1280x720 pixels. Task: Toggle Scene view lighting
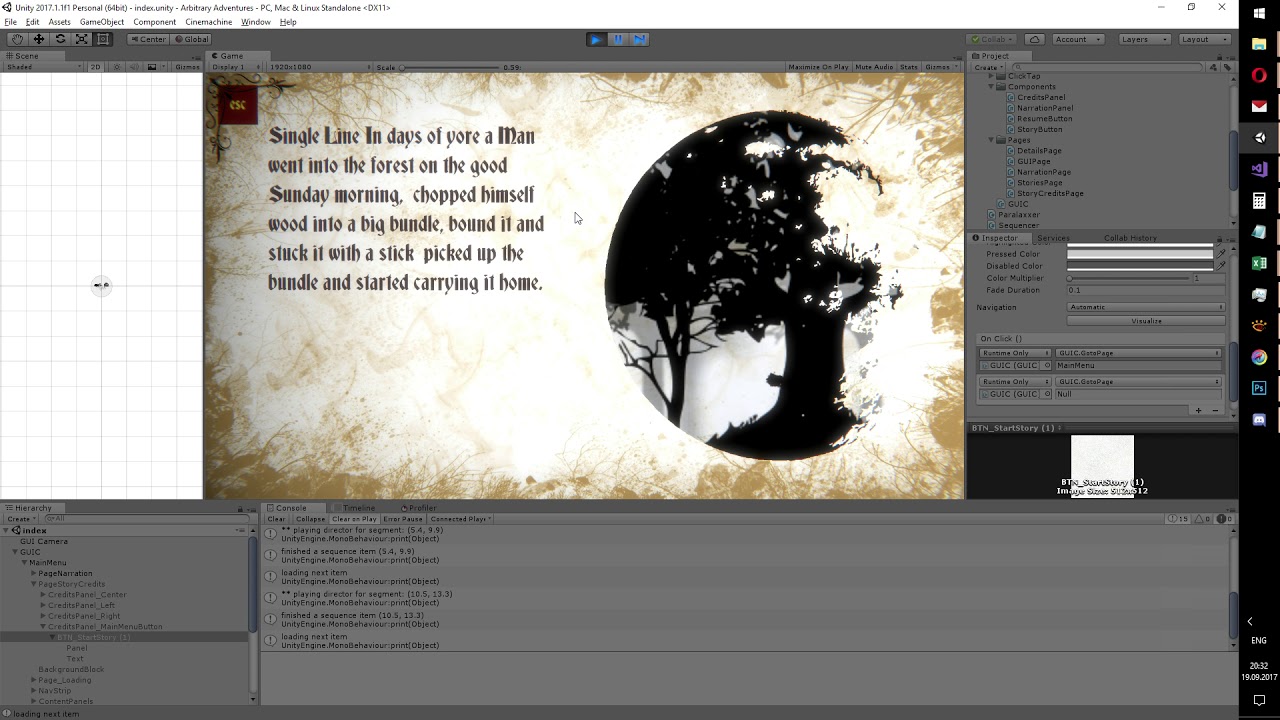coord(117,67)
